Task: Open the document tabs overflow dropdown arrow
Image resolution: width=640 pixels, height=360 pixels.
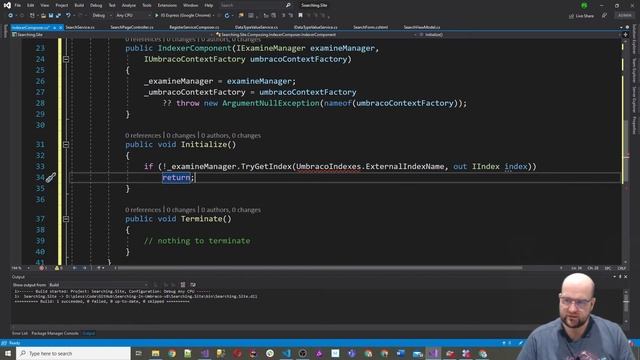Action: pos(621,27)
